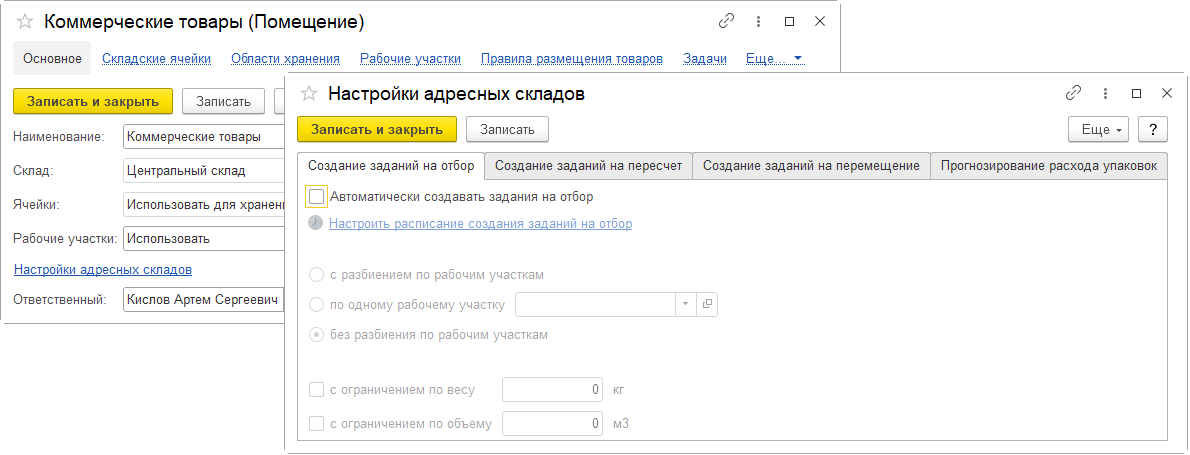
Task: Select без разбиения по рабочим участкам option
Action: tap(317, 335)
